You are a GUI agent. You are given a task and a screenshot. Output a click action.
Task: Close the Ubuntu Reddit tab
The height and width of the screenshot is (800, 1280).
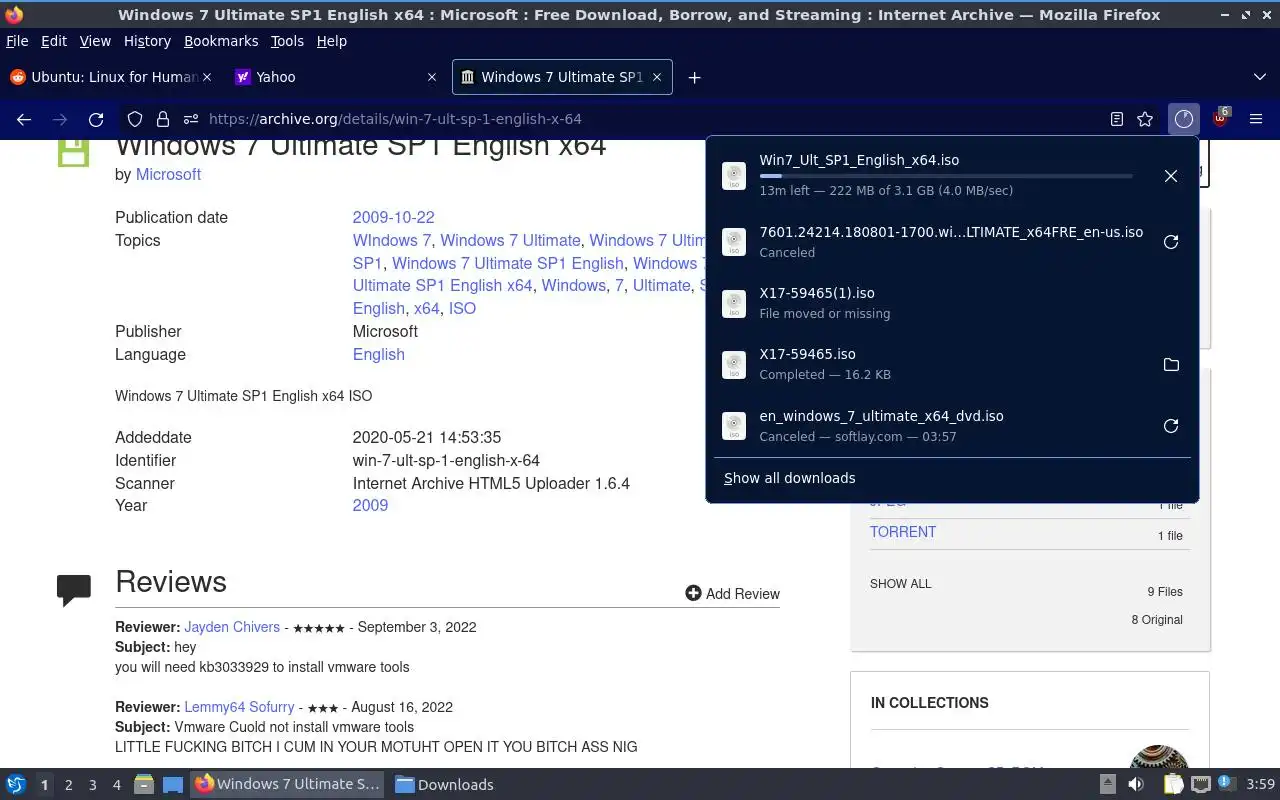tap(207, 77)
